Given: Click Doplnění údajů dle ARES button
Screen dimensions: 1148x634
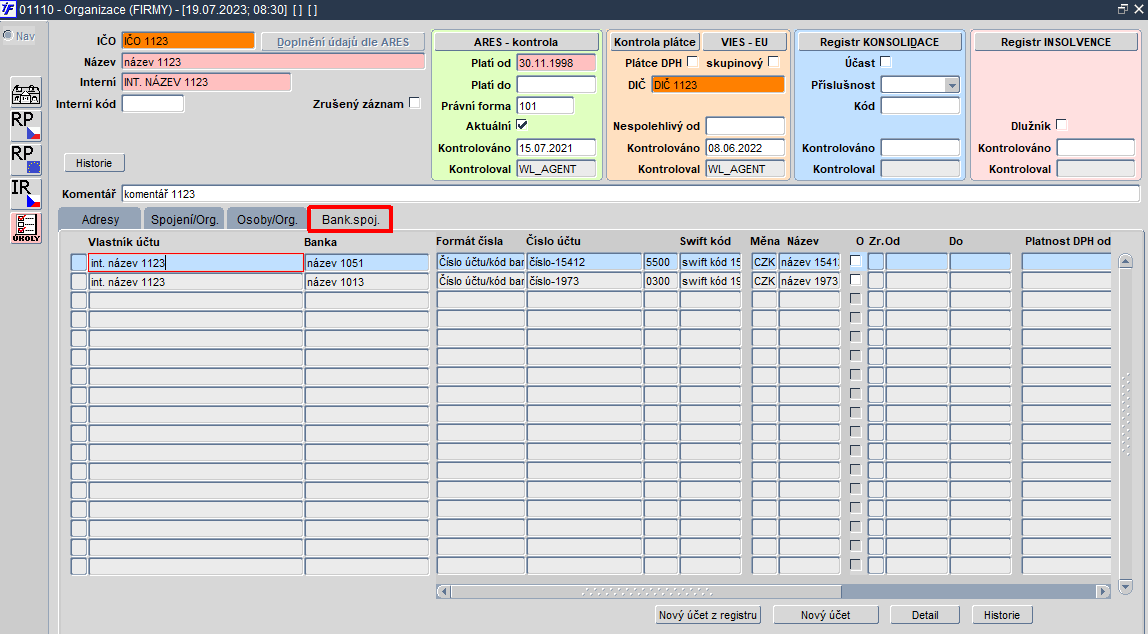Looking at the screenshot, I should (343, 42).
